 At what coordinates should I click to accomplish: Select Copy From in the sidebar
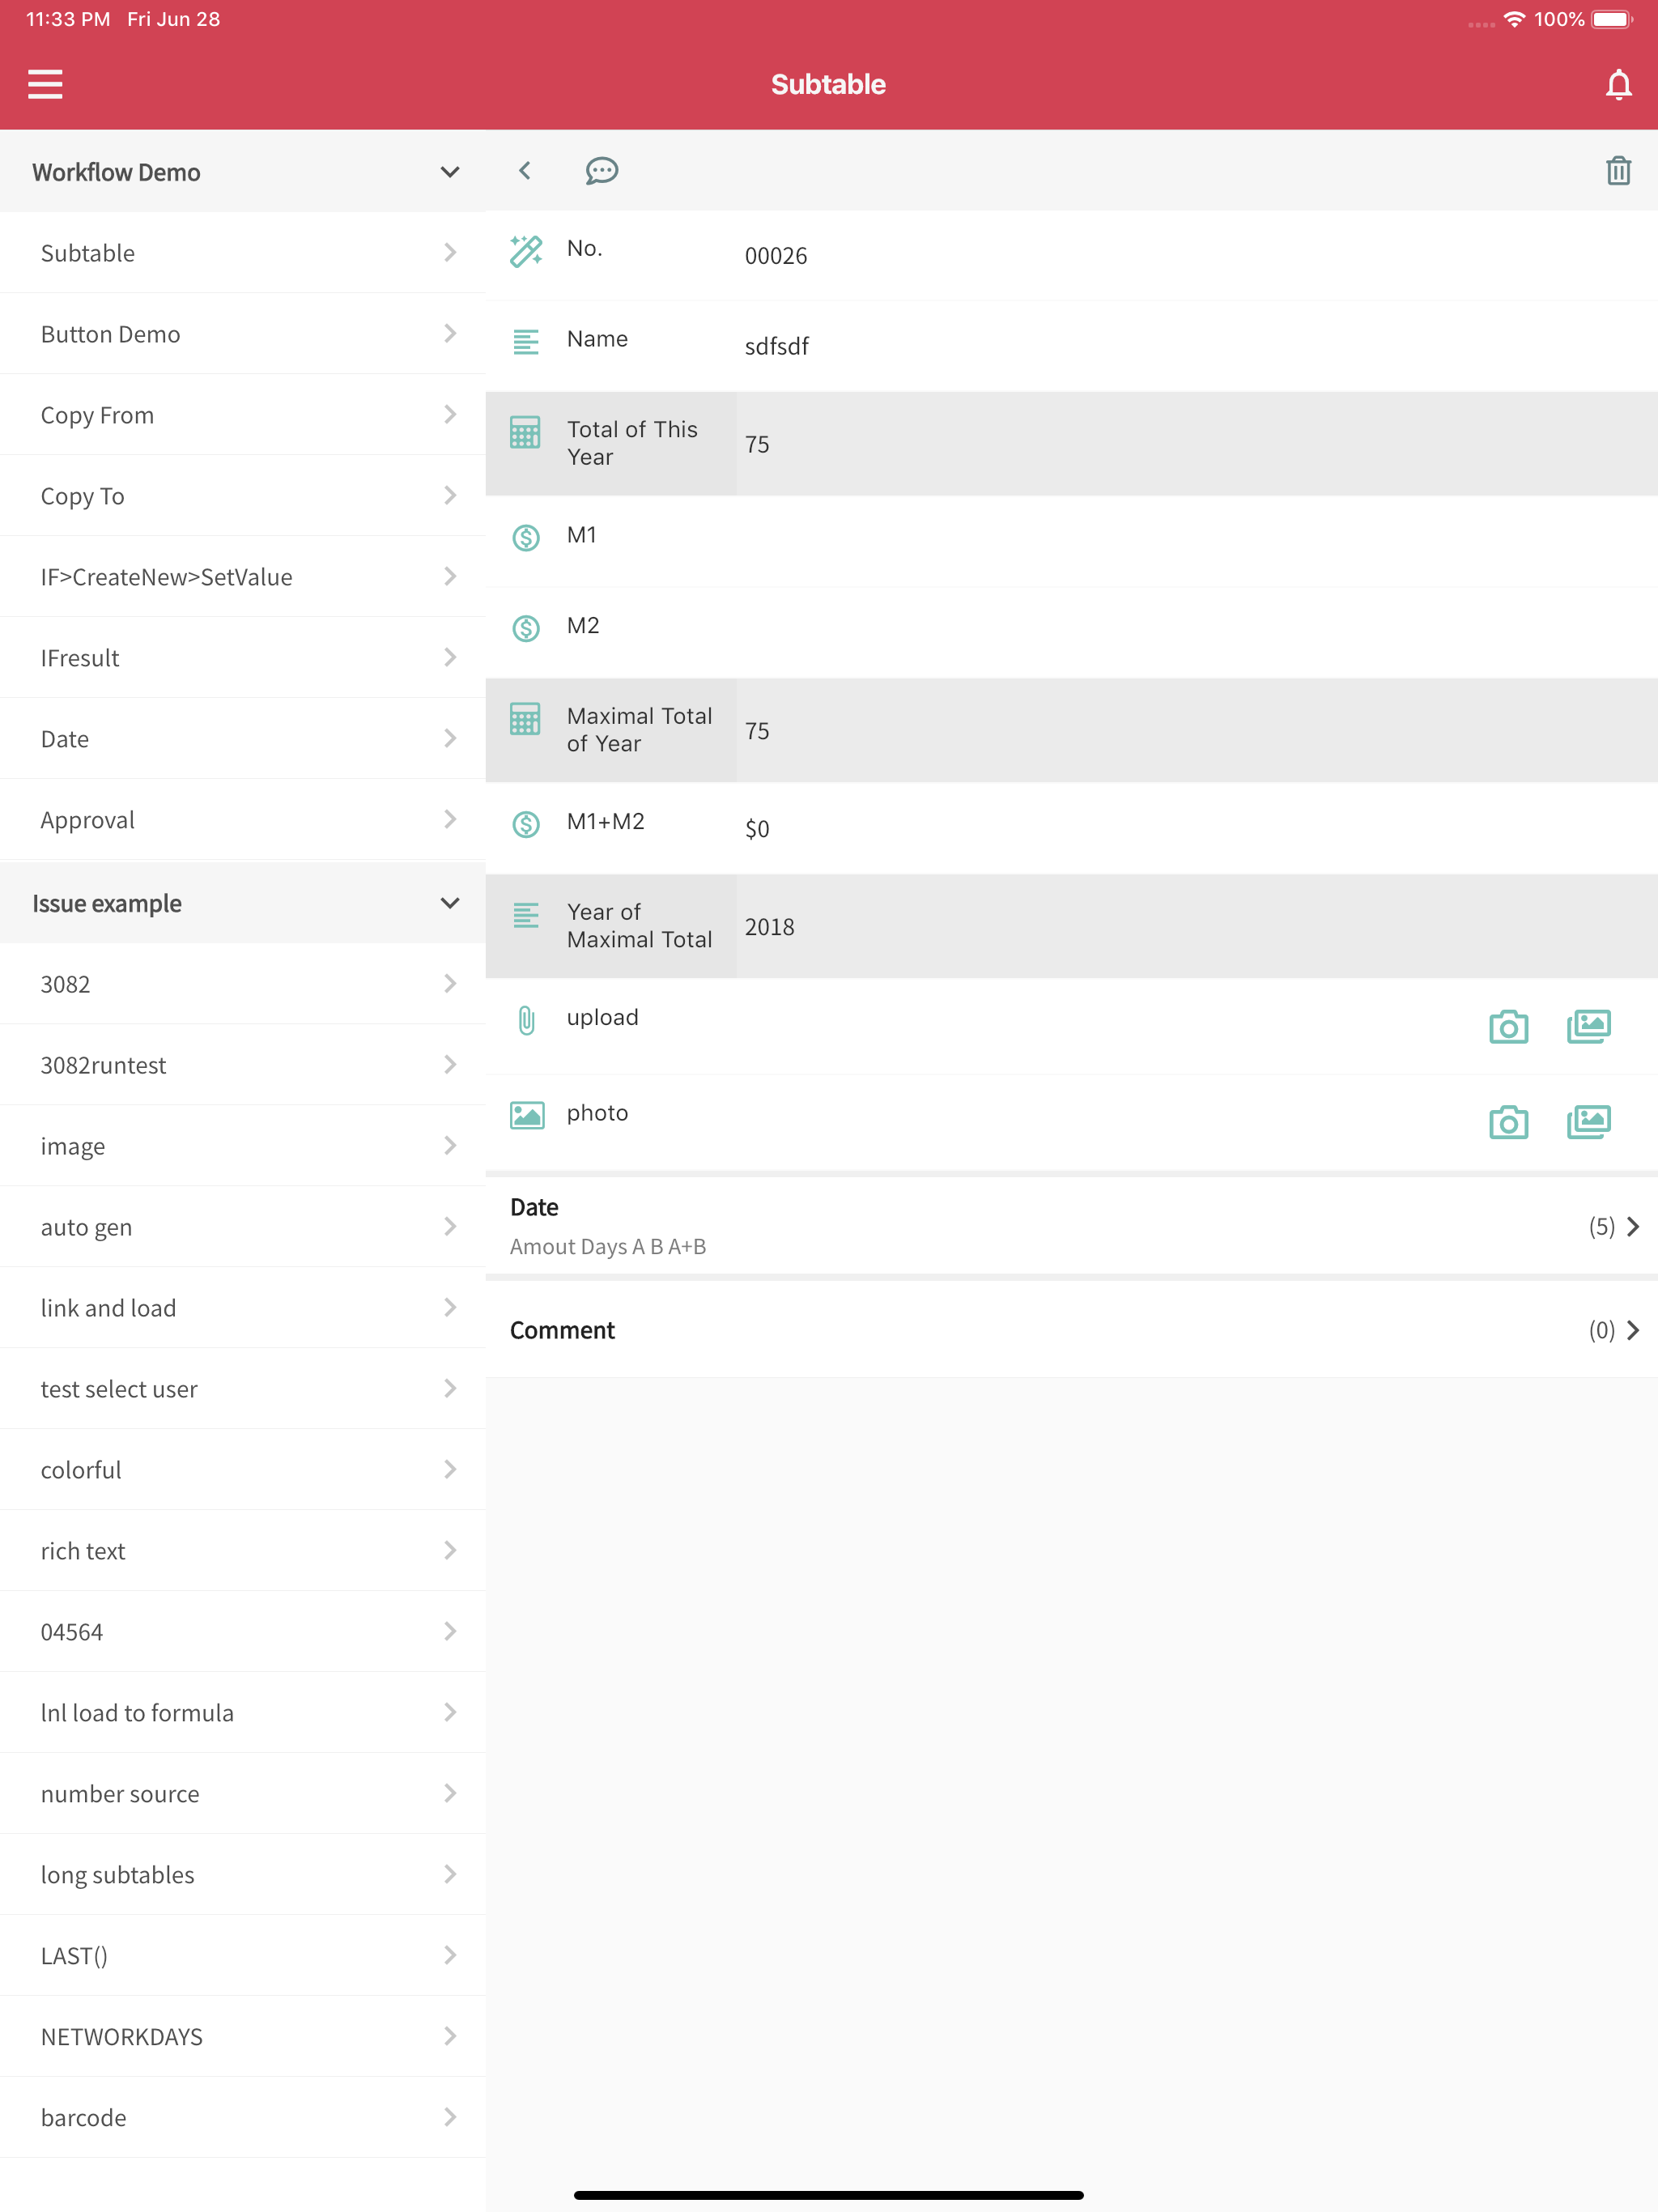242,415
